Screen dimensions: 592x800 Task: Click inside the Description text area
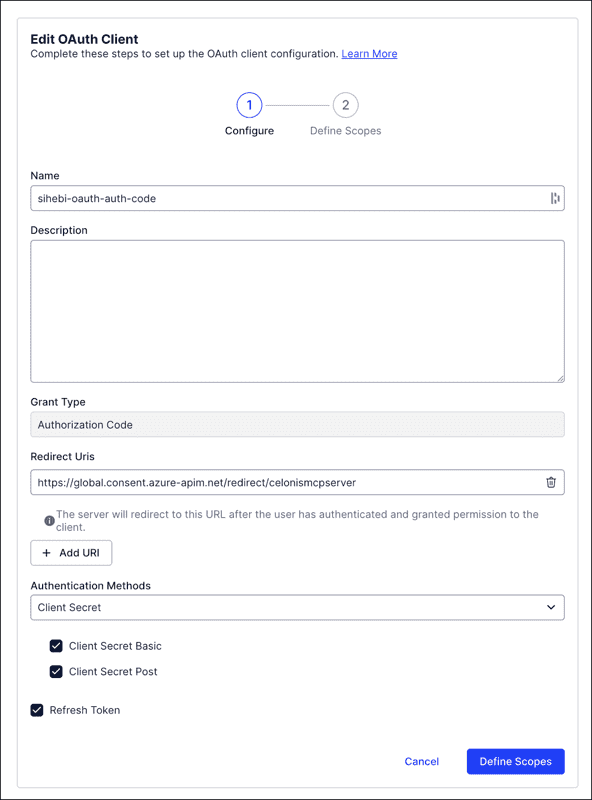[296, 310]
